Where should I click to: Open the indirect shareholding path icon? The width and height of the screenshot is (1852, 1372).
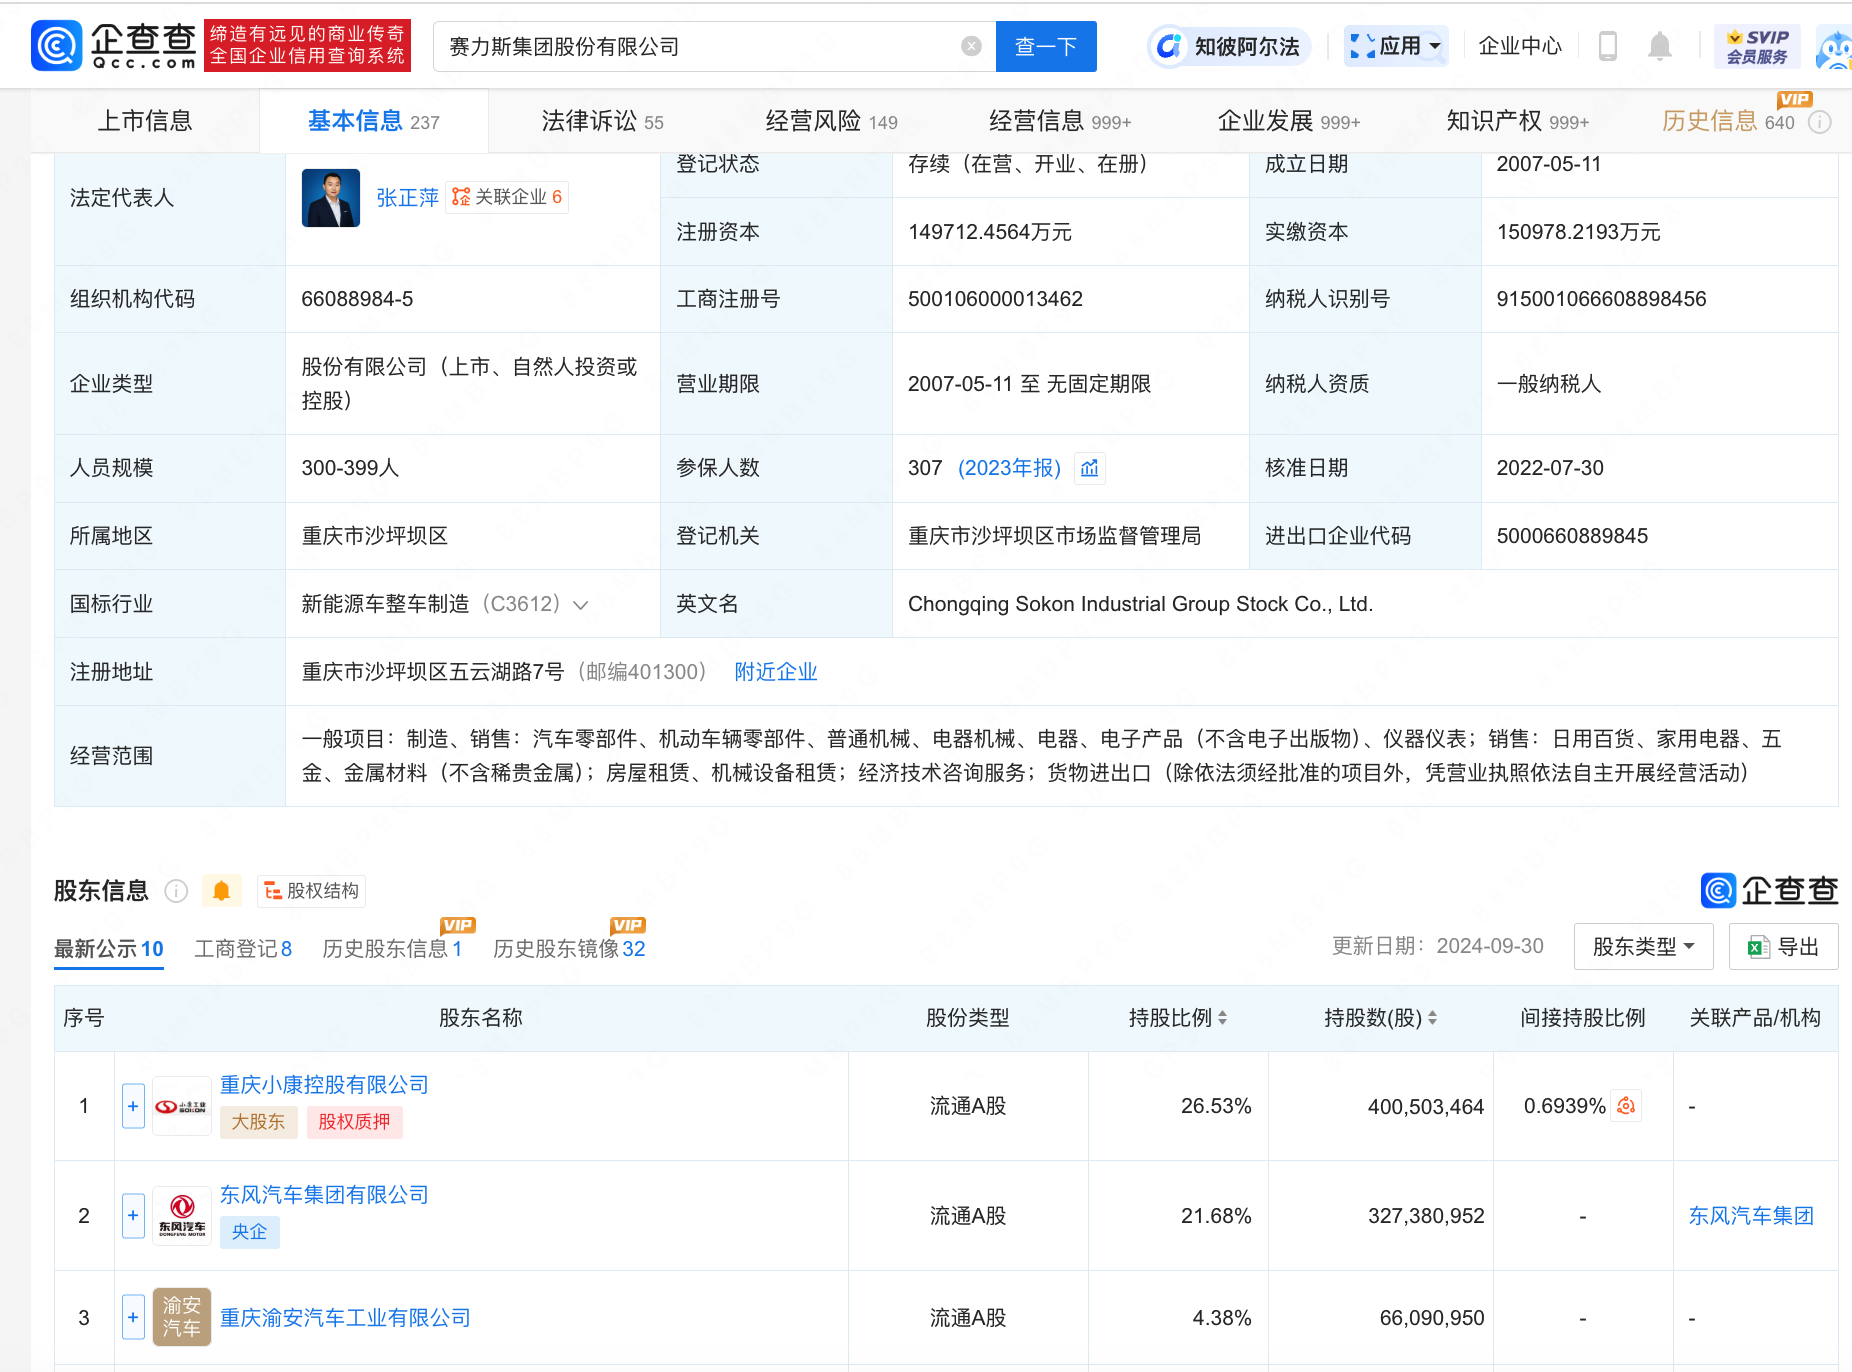tap(1626, 1106)
